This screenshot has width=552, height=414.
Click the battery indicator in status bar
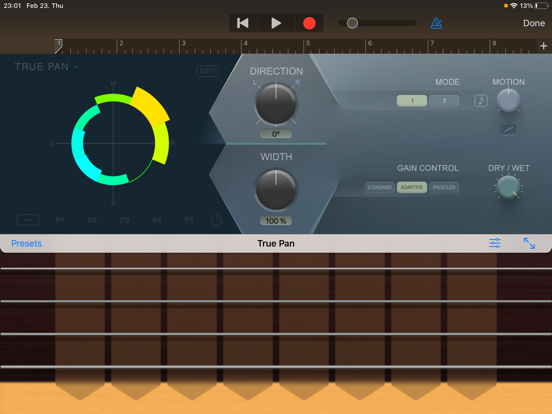tap(542, 6)
